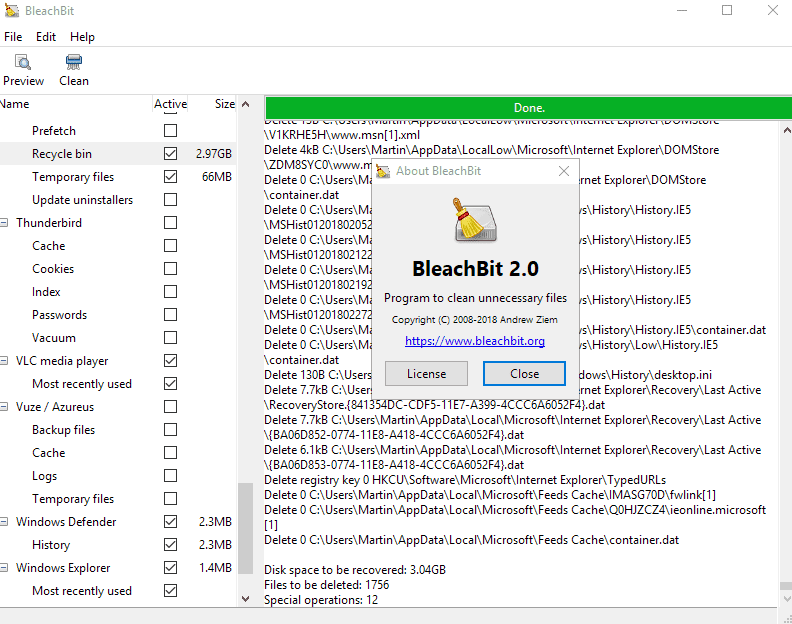Click the Close button in About dialog
The image size is (792, 624).
tap(524, 374)
